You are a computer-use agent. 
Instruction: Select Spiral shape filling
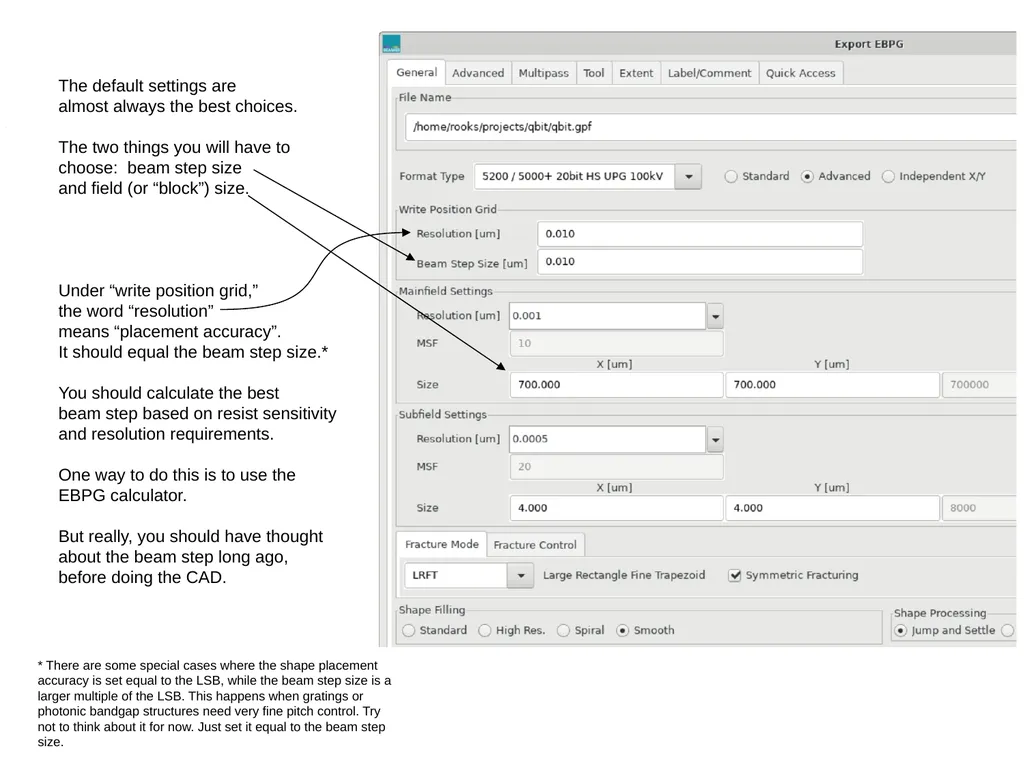click(x=563, y=630)
